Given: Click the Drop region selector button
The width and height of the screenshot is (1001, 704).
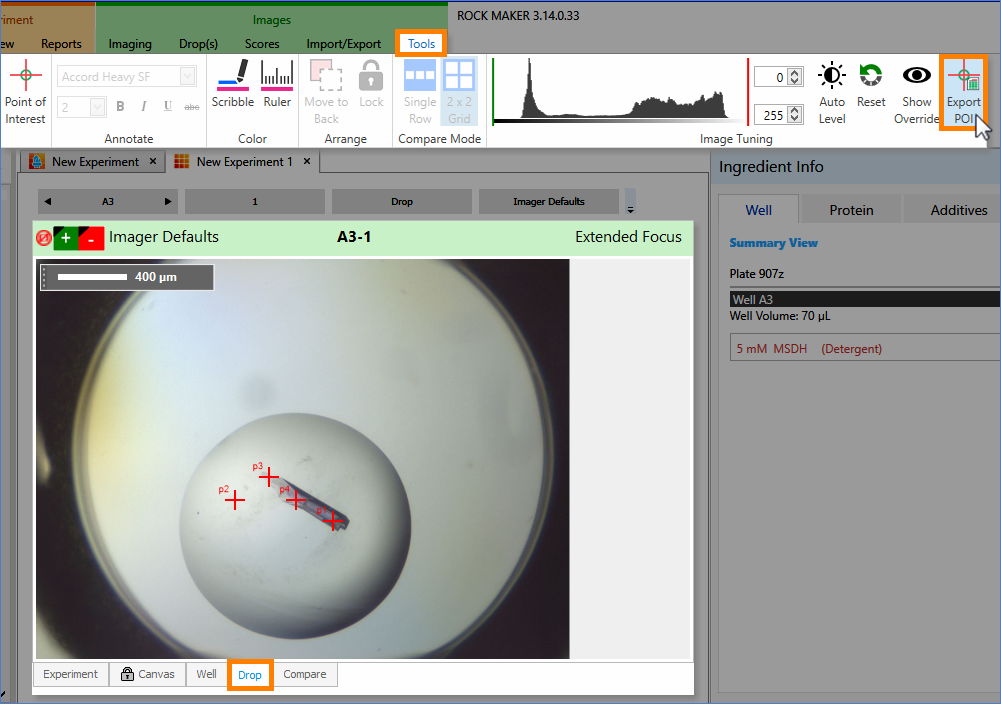Looking at the screenshot, I should click(x=402, y=202).
